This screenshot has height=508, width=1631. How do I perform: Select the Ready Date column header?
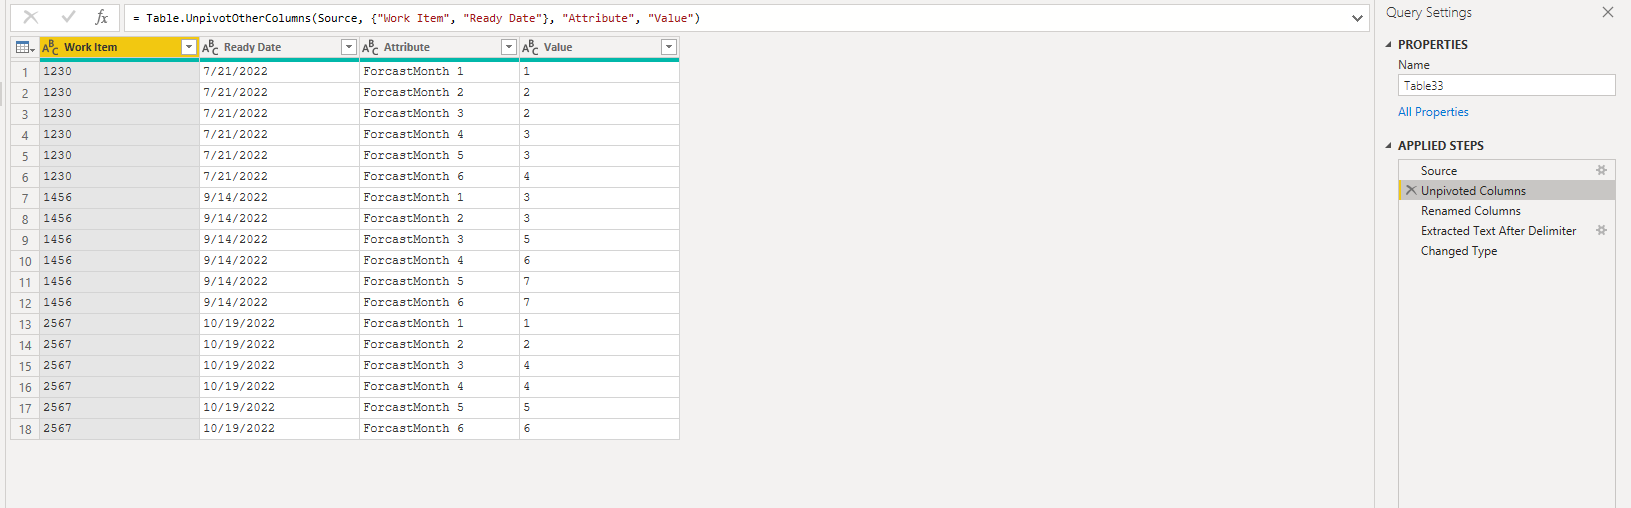pos(279,47)
